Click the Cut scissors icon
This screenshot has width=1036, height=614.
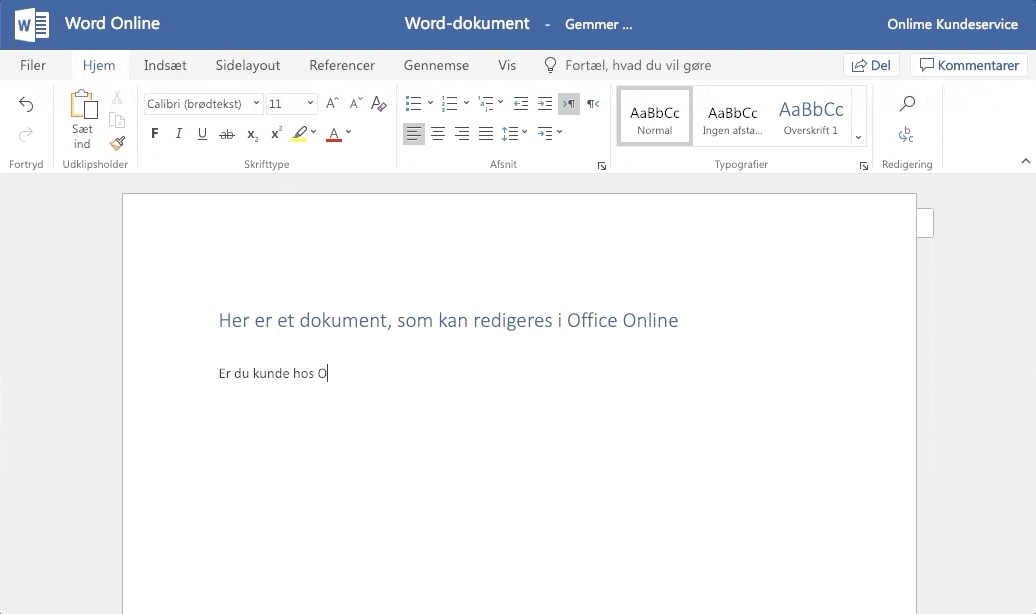point(117,97)
